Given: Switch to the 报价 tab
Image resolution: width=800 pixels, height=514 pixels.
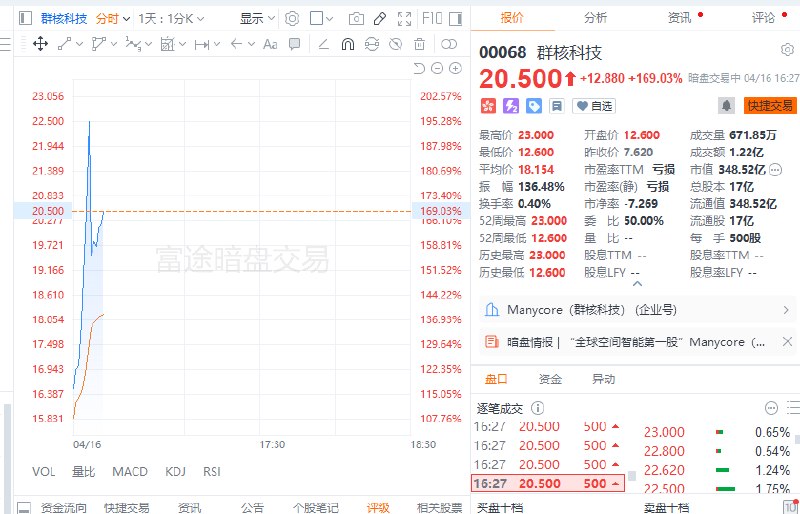Looking at the screenshot, I should [512, 18].
